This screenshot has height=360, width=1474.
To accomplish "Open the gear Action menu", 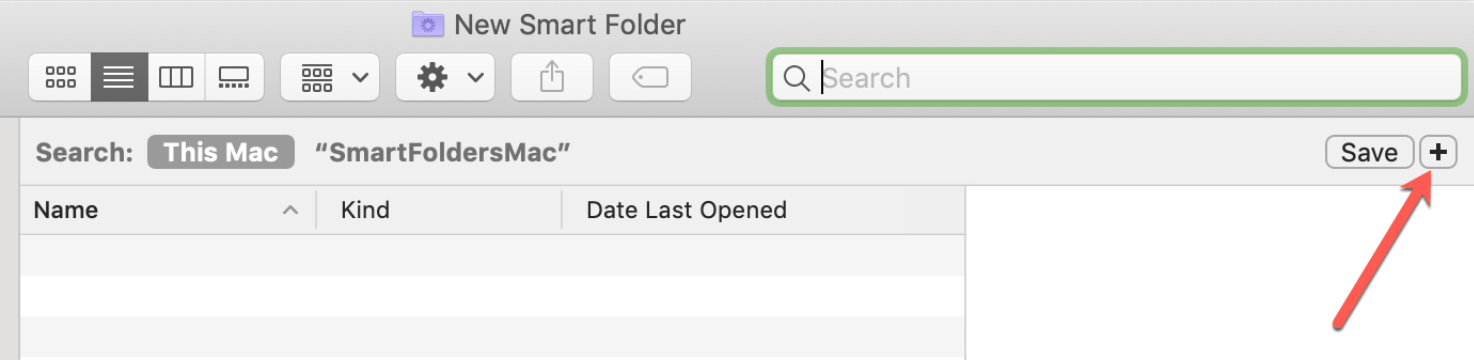I will pos(445,78).
